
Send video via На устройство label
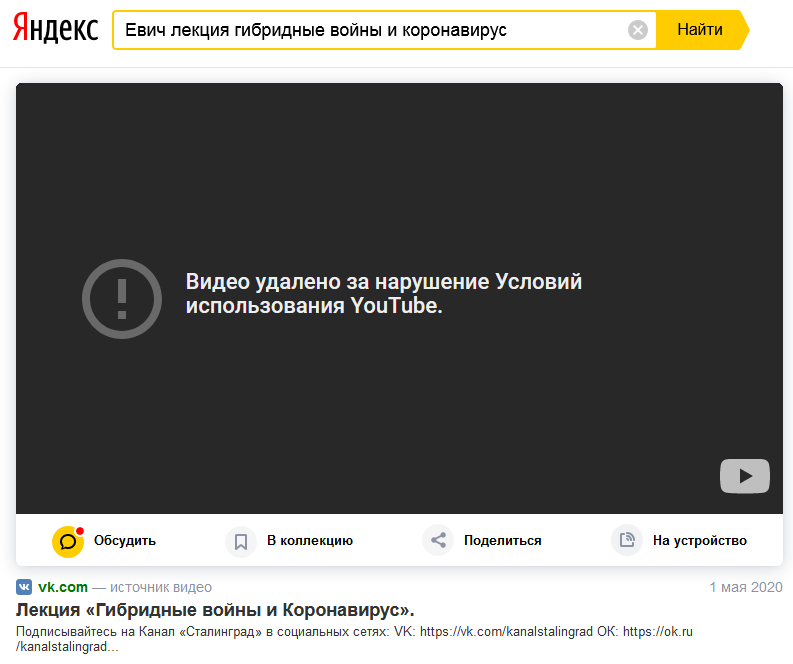coord(700,541)
